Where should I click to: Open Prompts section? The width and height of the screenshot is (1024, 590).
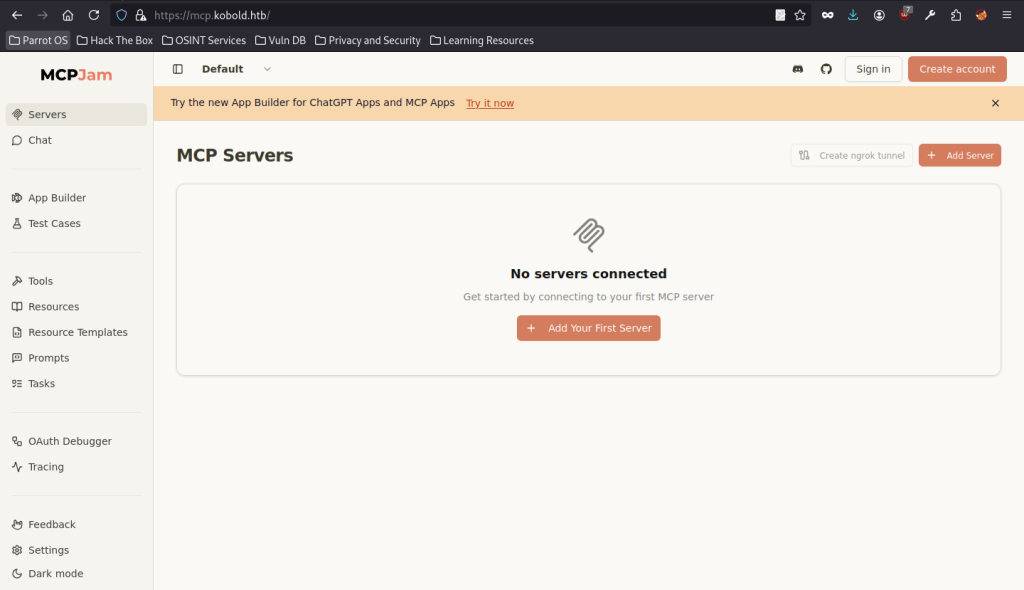pos(76,357)
